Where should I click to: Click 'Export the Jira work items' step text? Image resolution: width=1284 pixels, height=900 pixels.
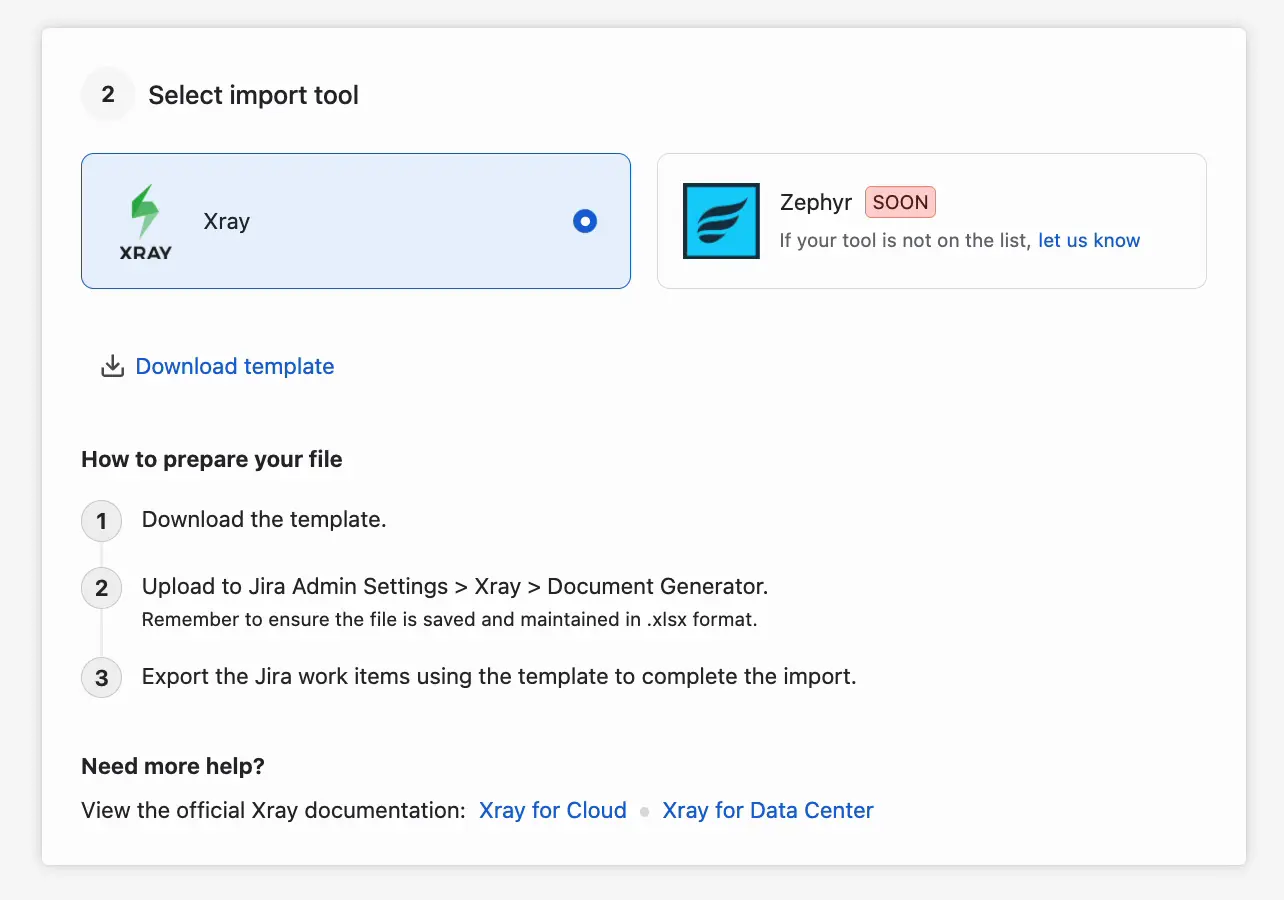[x=499, y=676]
